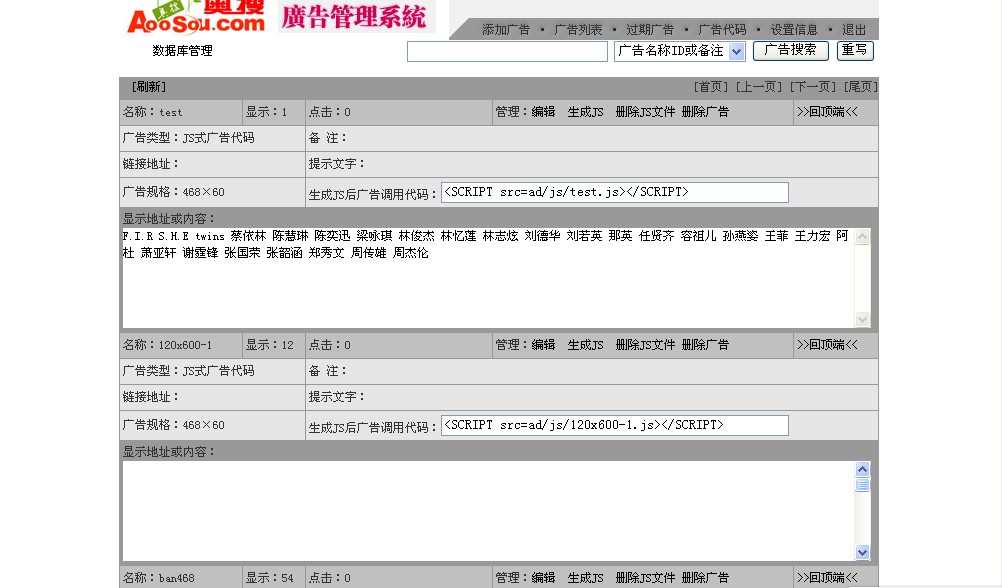1002x588 pixels.
Task: Click 删除JS文件 for the 120x600-1 ad
Action: pos(645,345)
